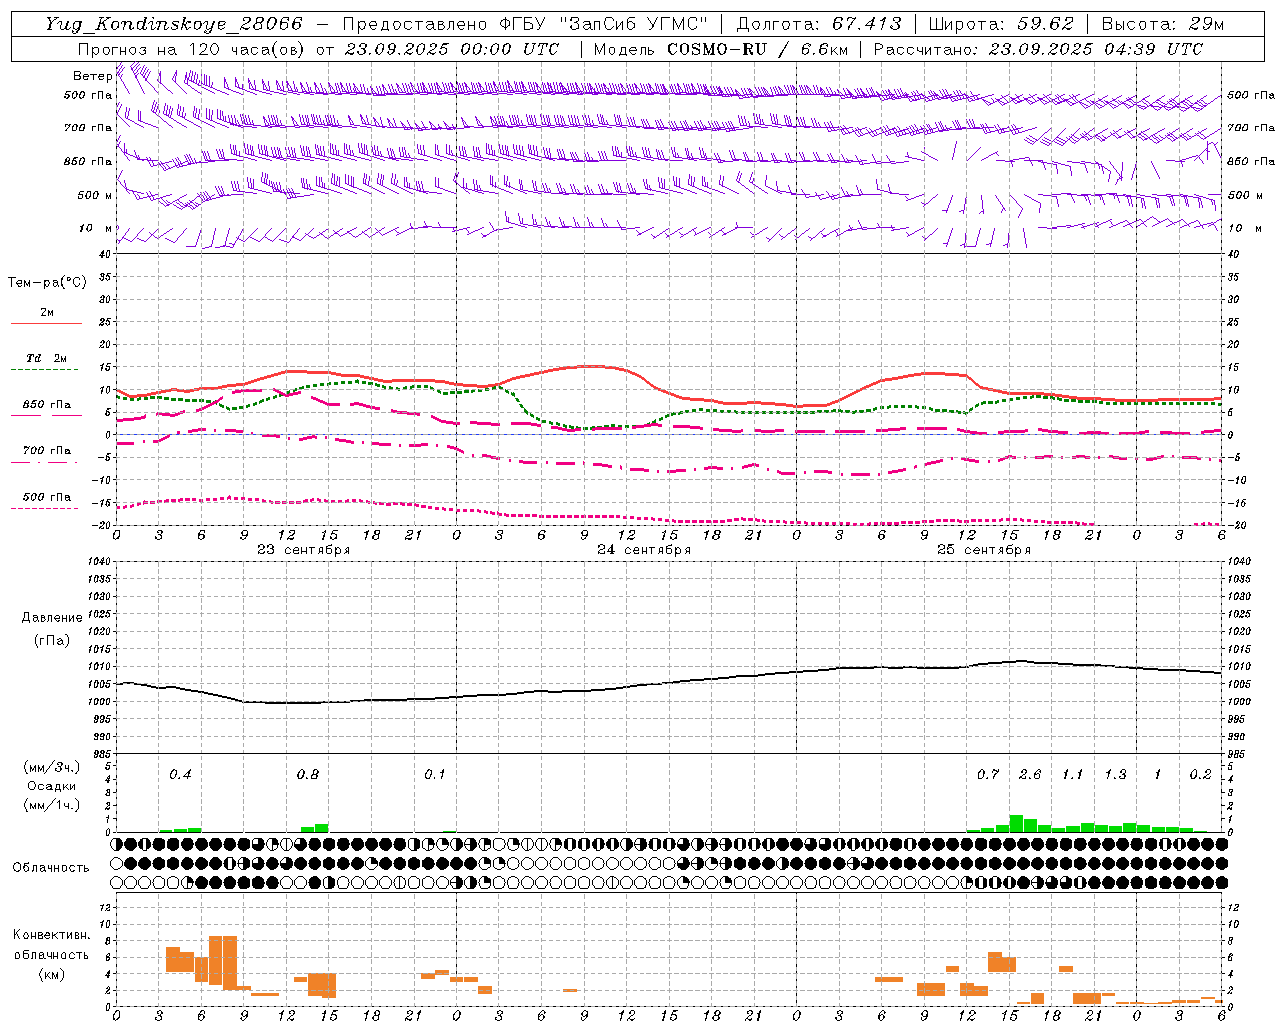Viewport: 1280px width, 1024px height.
Task: Click the tallest green precipitation bar
Action: [x=1016, y=823]
